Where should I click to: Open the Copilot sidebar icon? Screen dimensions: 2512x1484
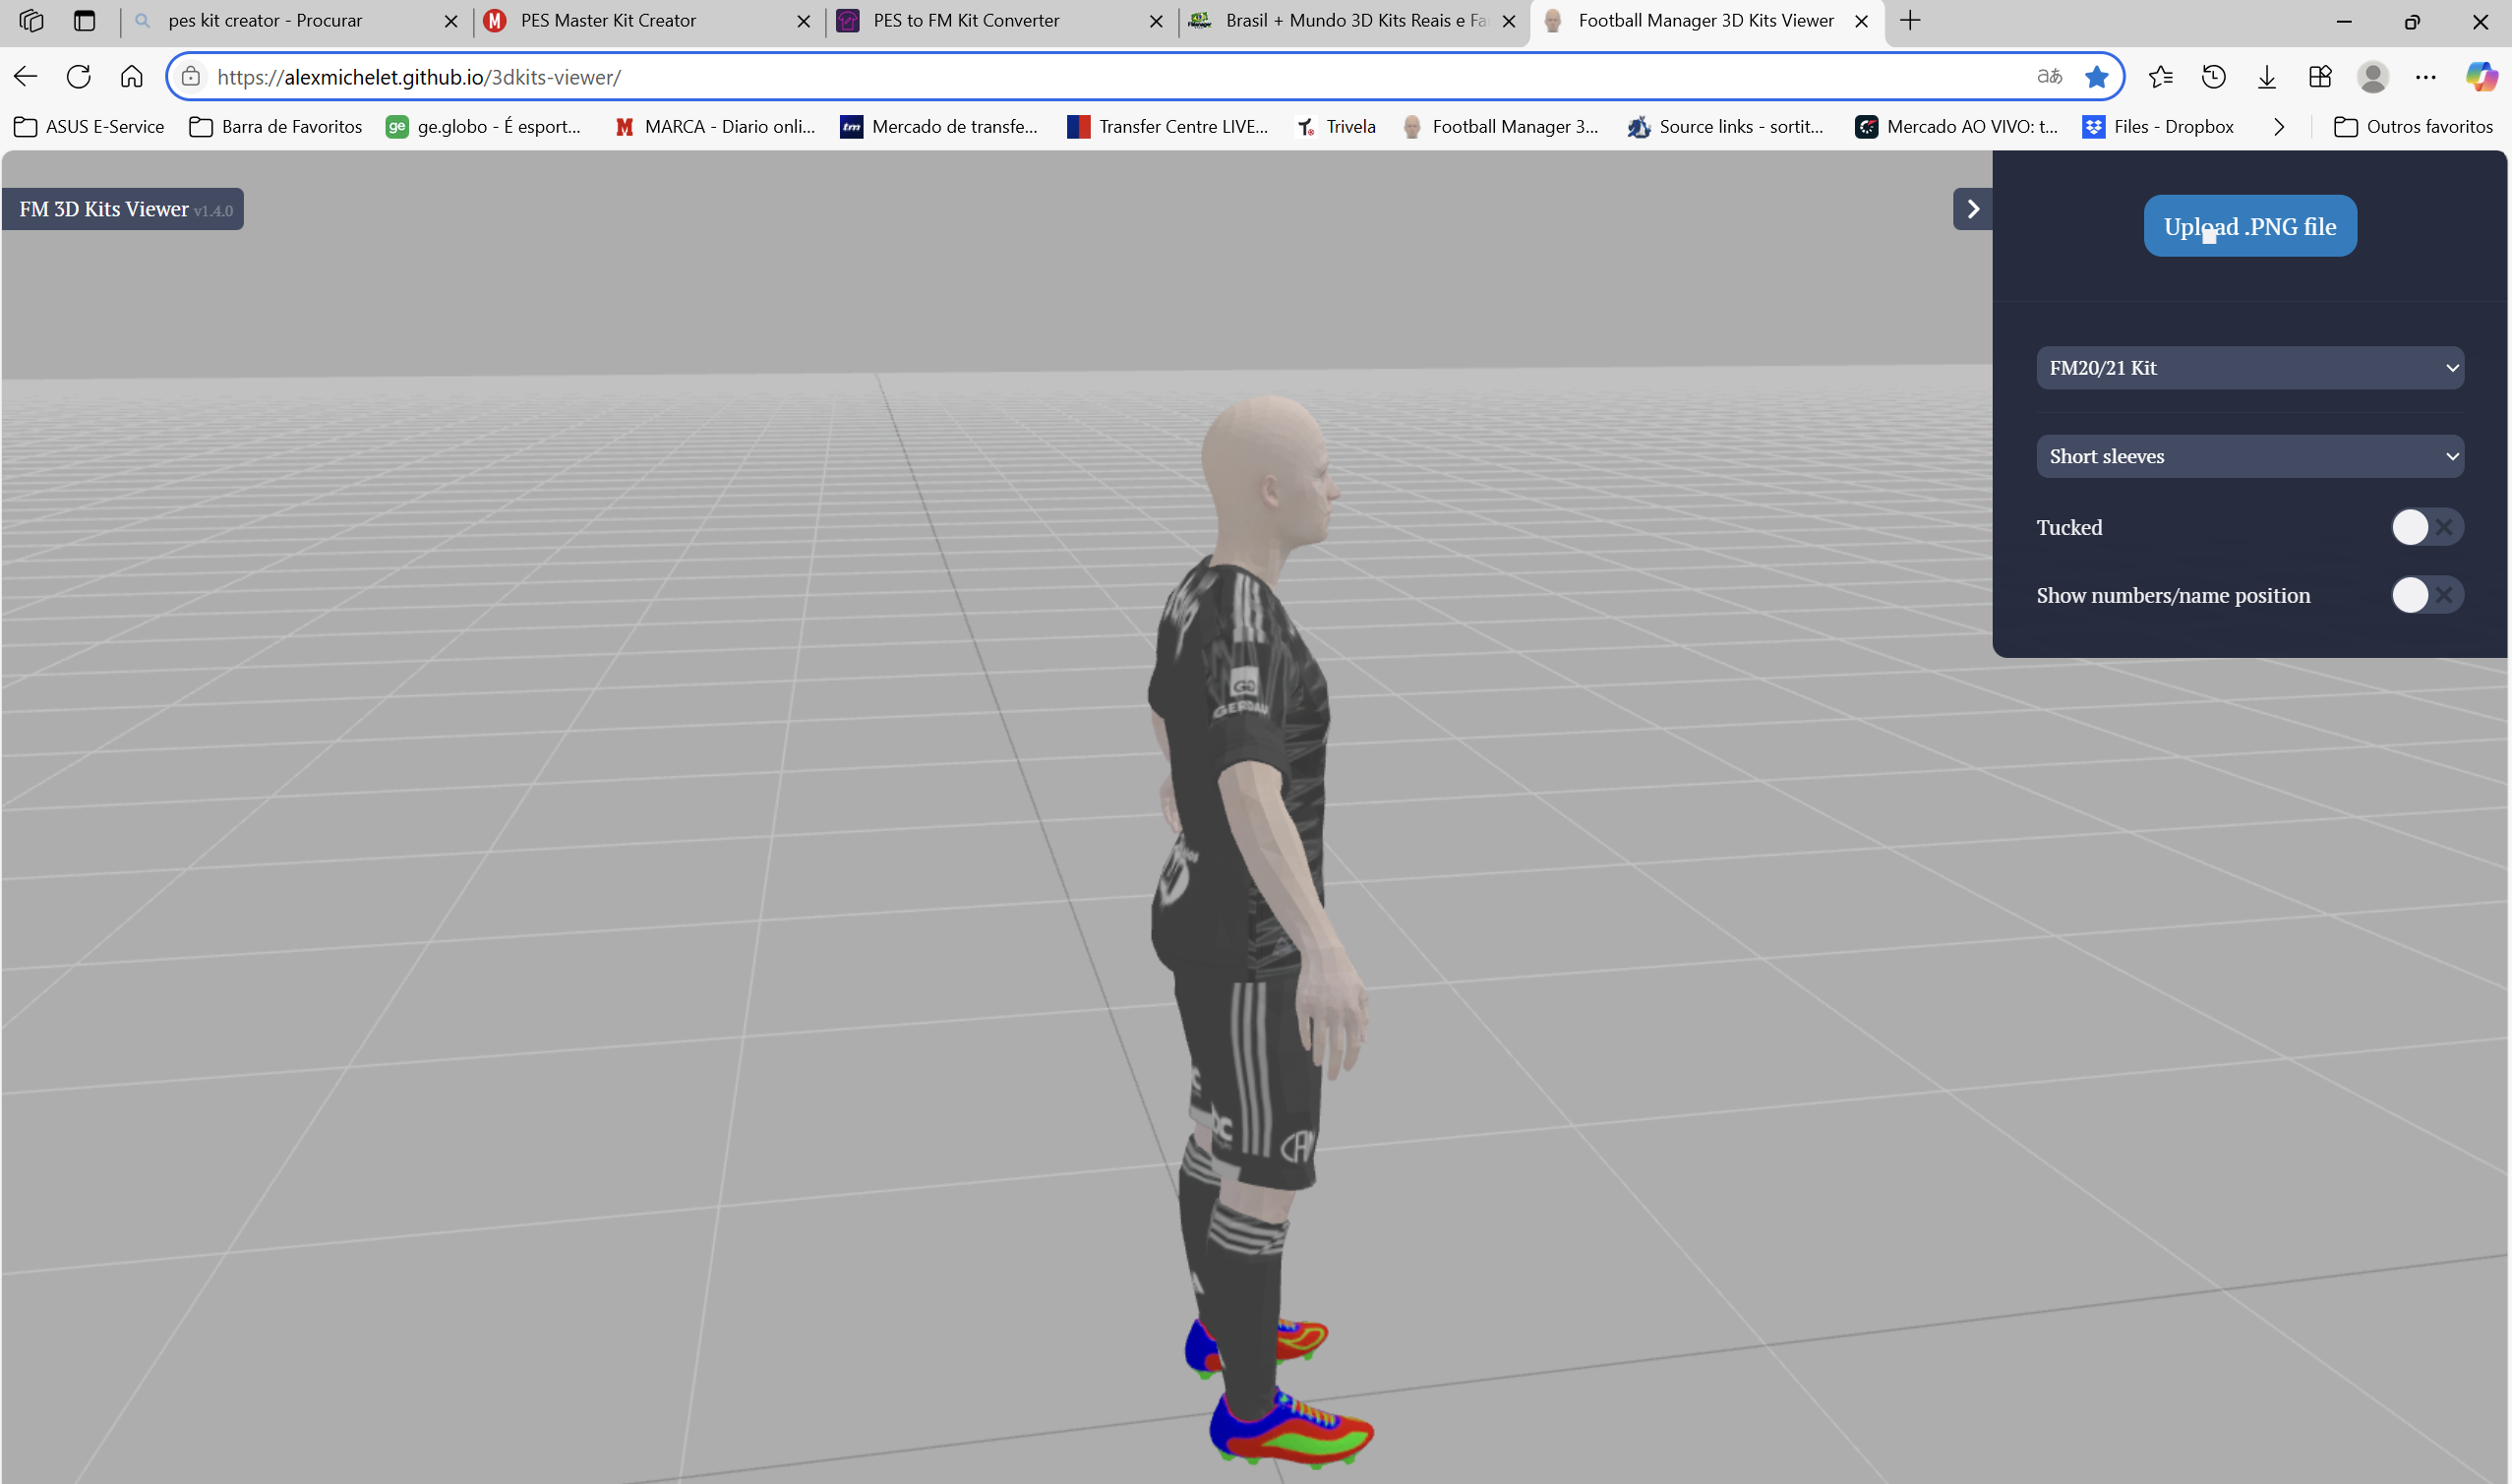pyautogui.click(x=2481, y=77)
